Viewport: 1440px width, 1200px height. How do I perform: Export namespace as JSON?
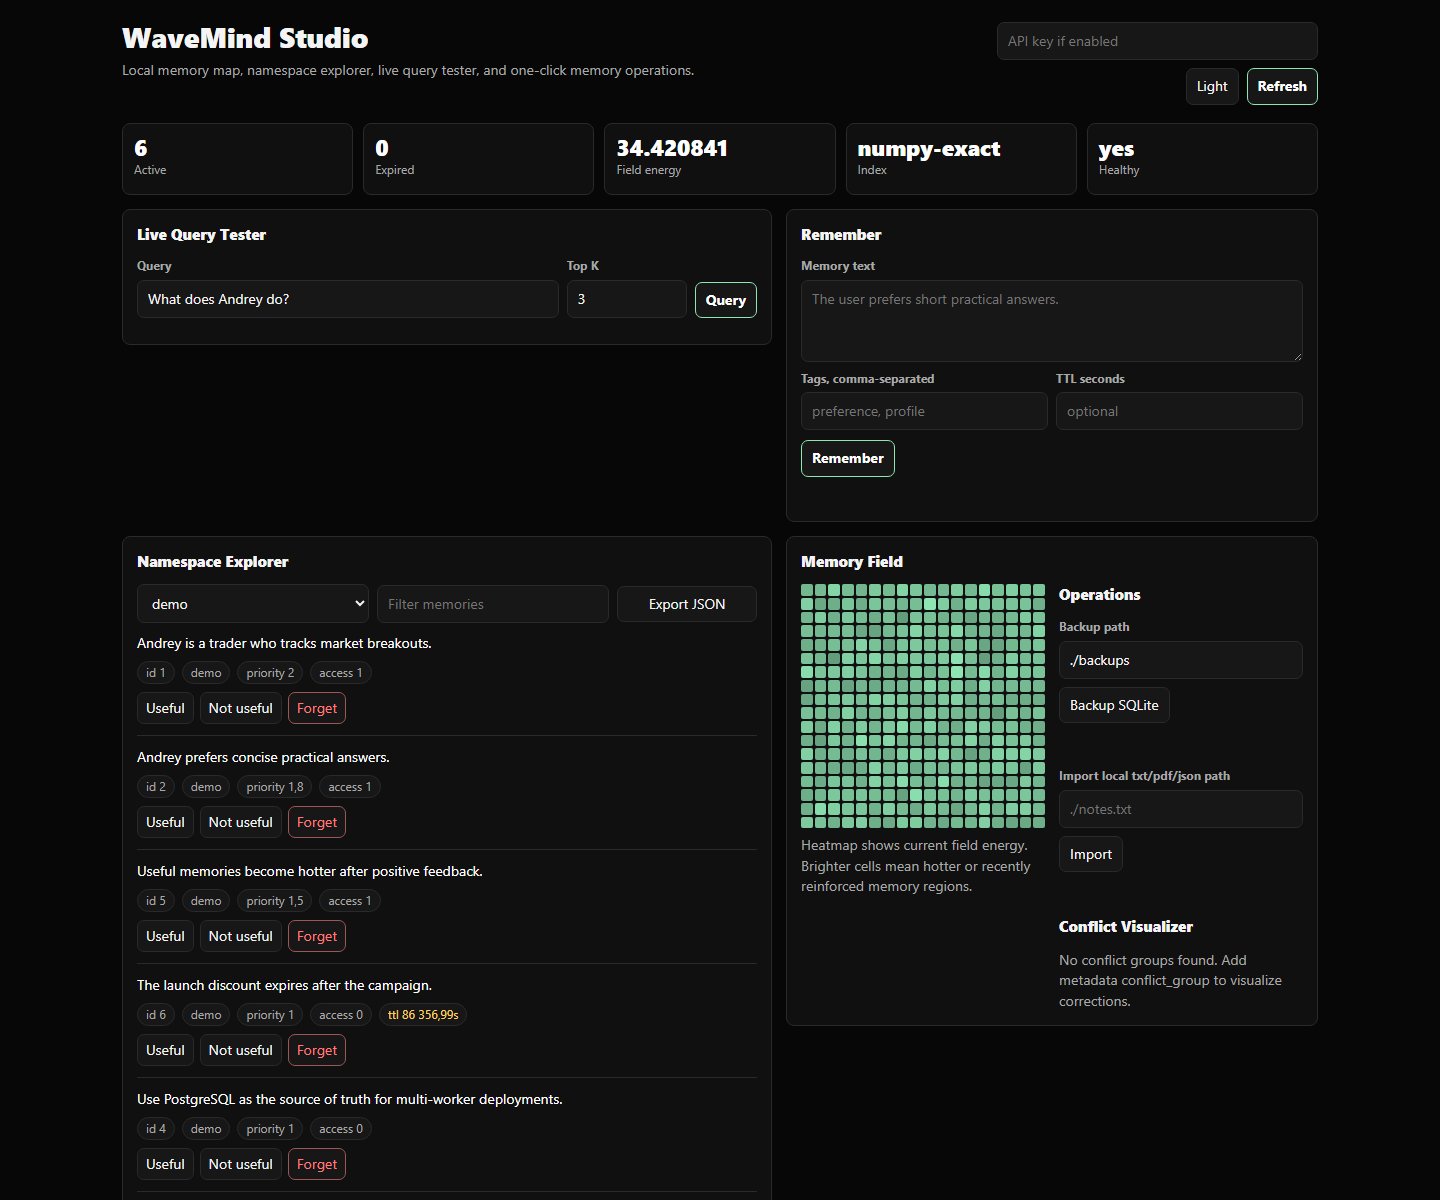tap(686, 604)
